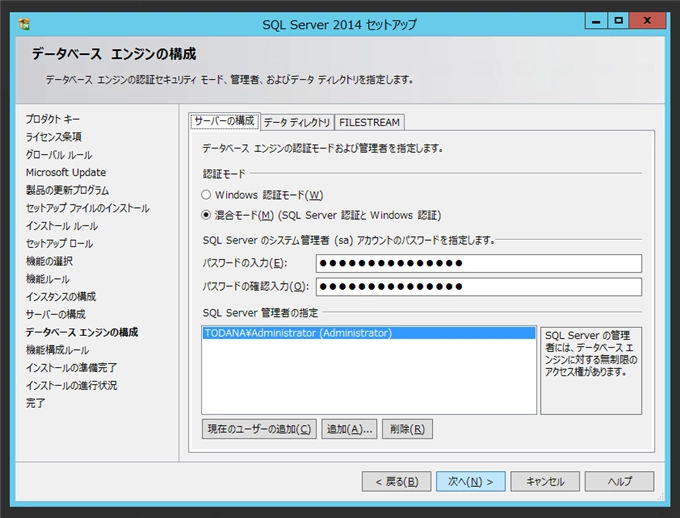Click サーバーの構成 step in sidebar

click(x=55, y=314)
